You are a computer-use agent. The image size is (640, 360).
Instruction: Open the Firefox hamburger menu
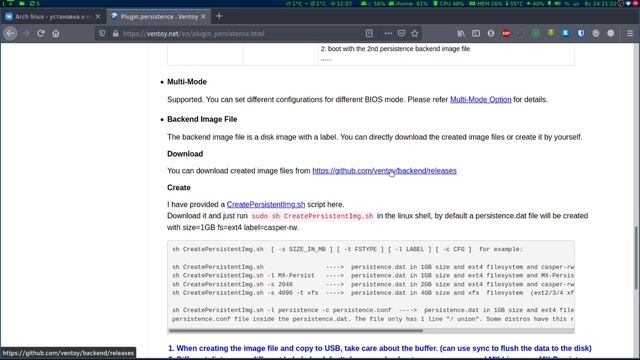[x=630, y=33]
